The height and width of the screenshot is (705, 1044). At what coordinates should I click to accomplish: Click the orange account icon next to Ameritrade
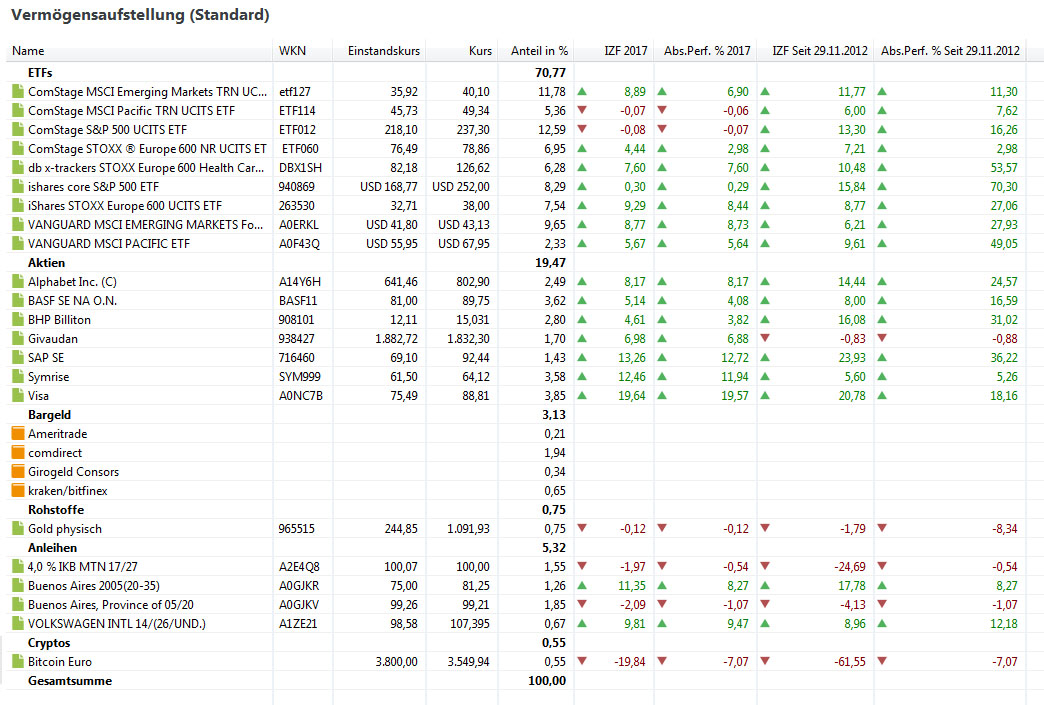[x=18, y=433]
